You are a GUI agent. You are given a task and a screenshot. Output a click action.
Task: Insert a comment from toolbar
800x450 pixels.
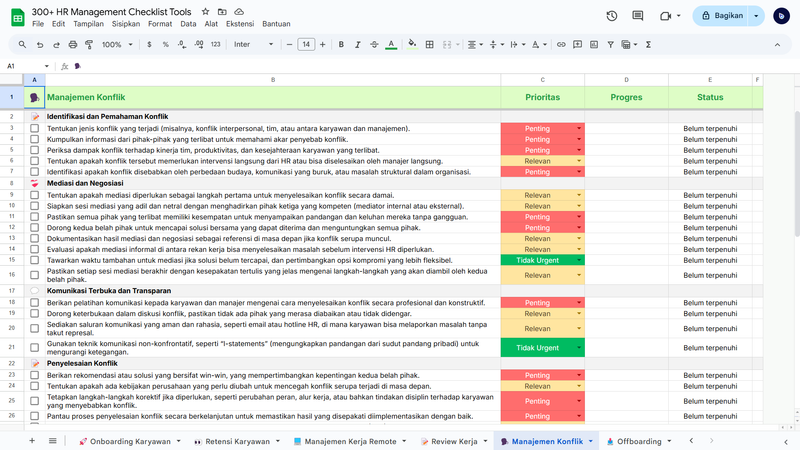pyautogui.click(x=578, y=45)
